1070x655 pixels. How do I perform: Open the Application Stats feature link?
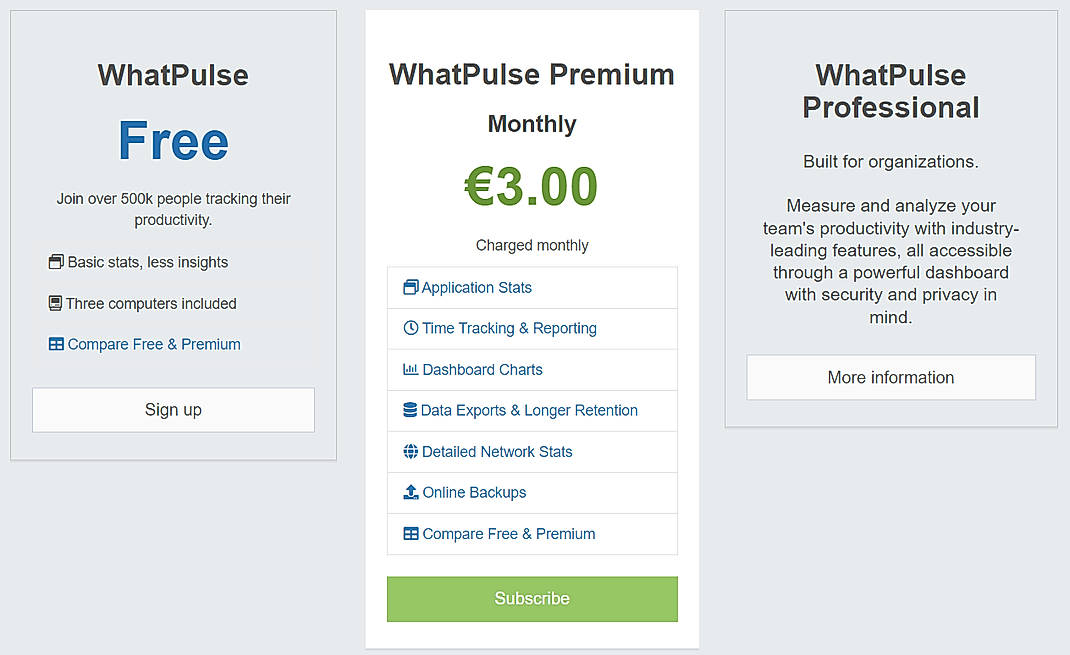tap(475, 287)
